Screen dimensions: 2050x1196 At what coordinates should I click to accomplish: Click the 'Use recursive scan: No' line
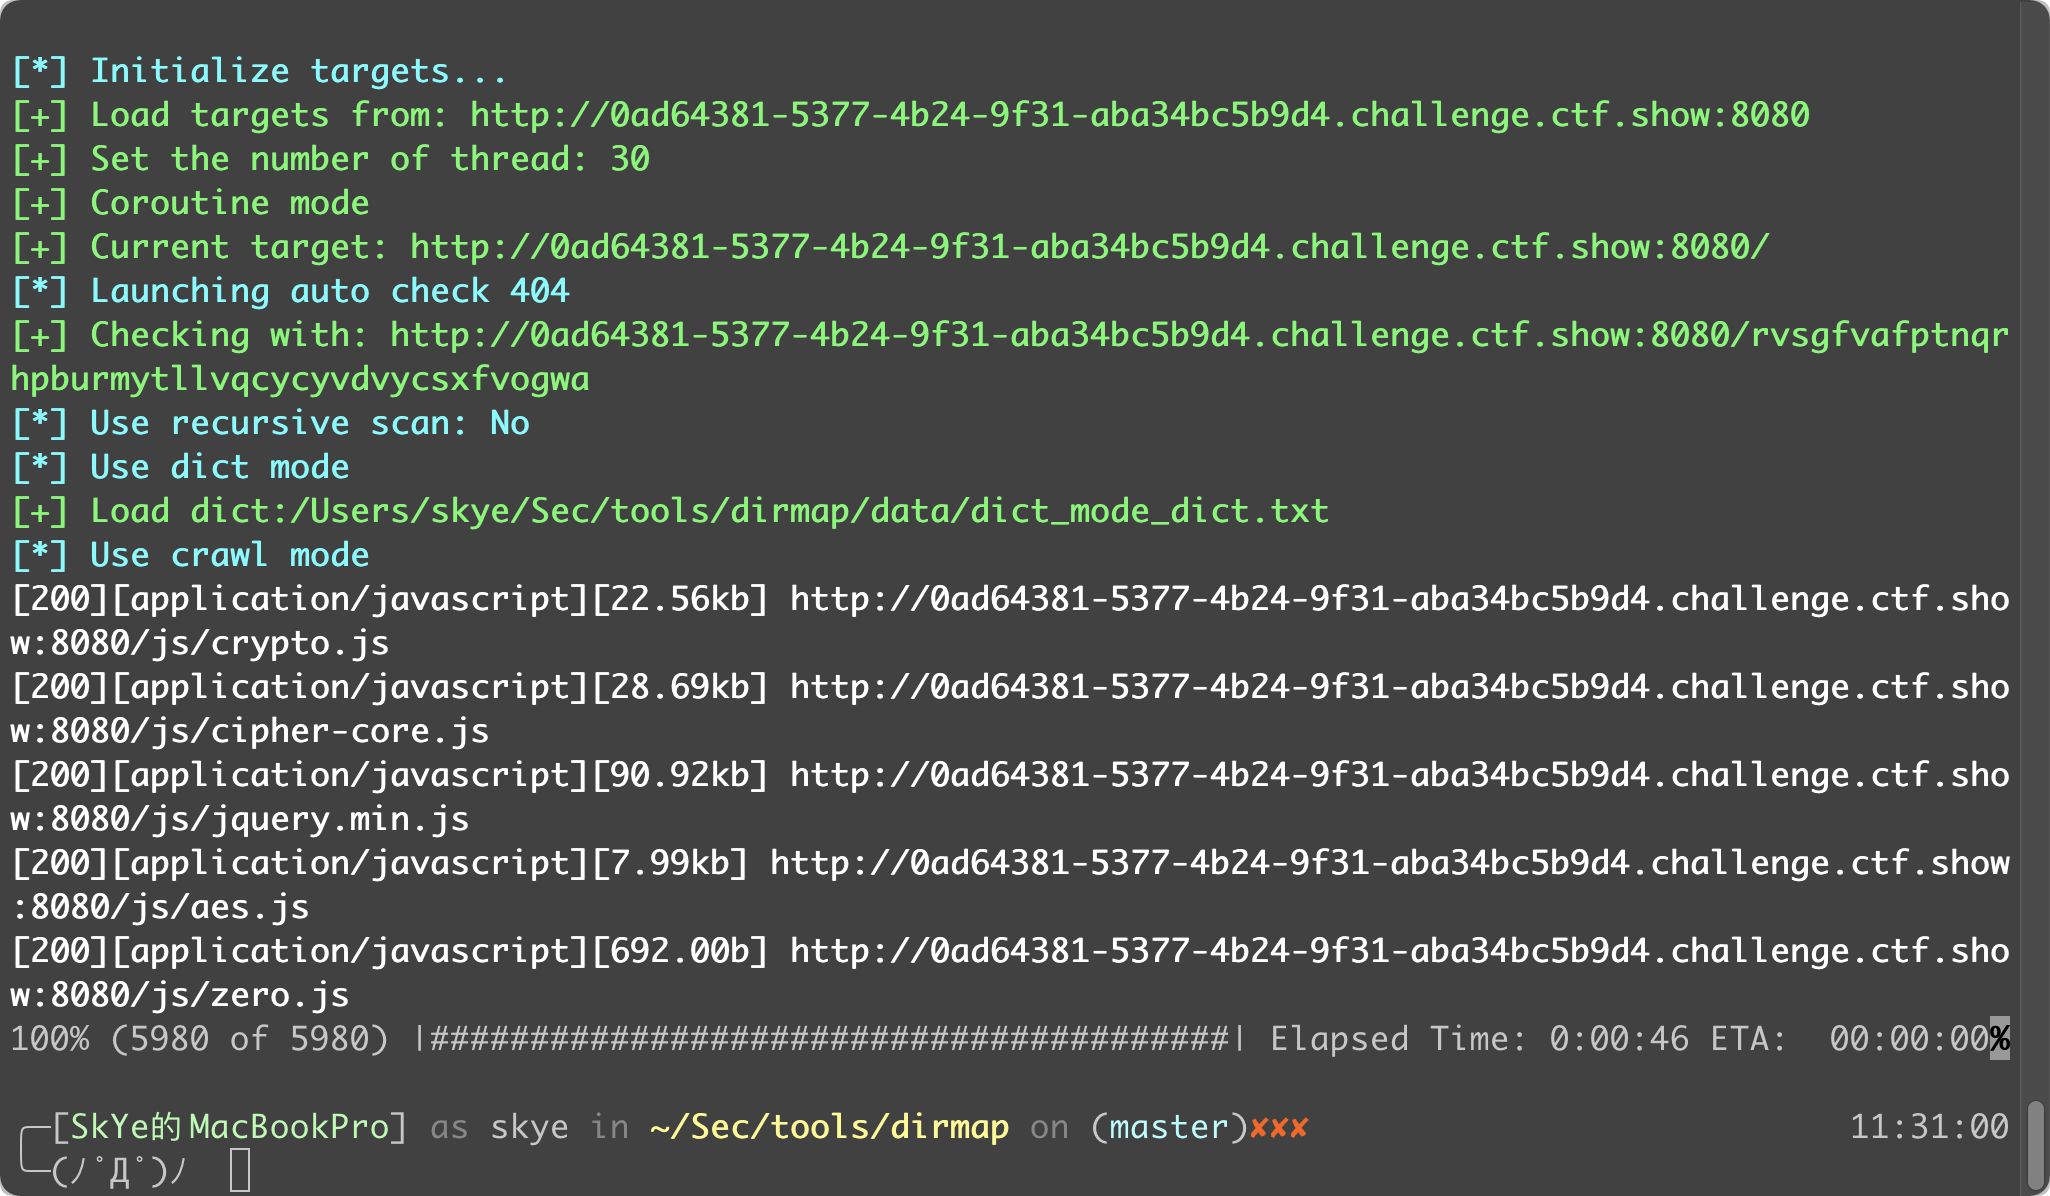click(x=270, y=423)
